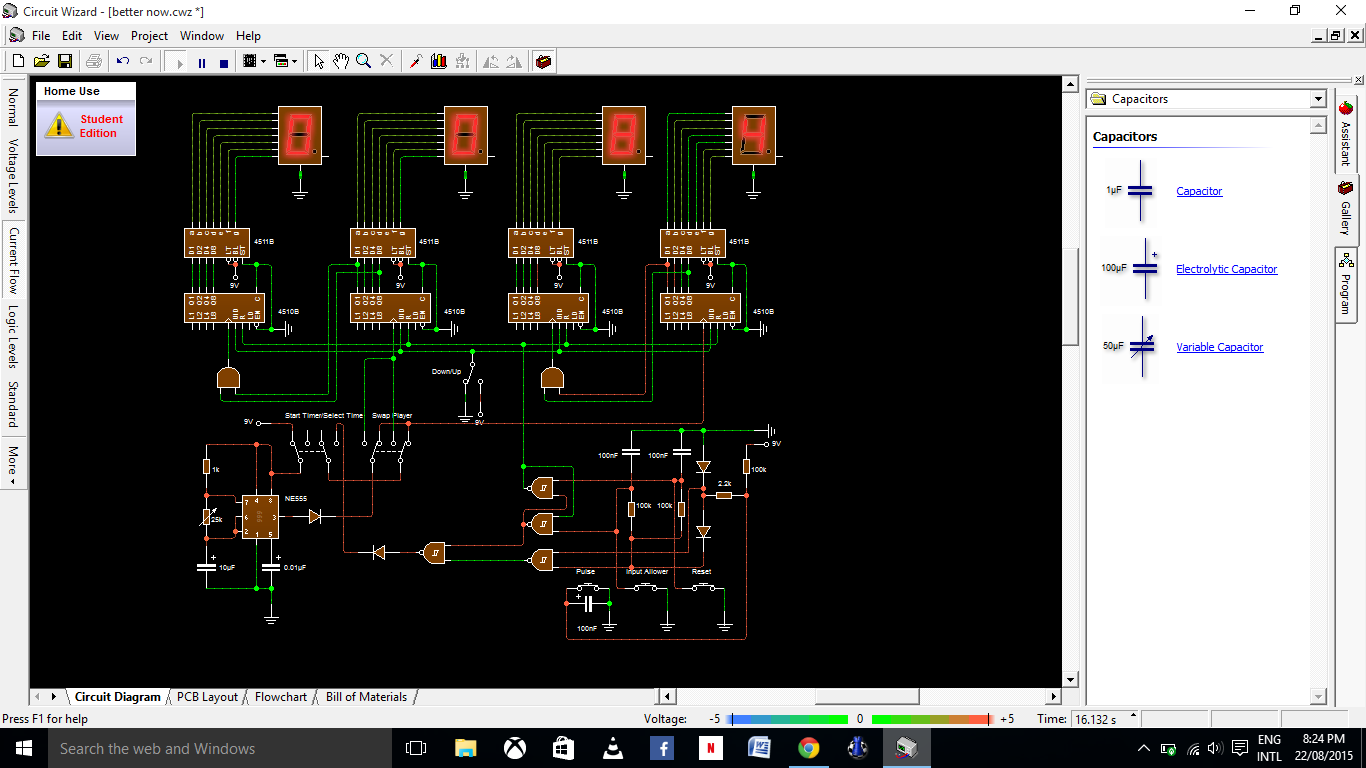Undo the last action from toolbar
The width and height of the screenshot is (1366, 768).
pos(123,61)
